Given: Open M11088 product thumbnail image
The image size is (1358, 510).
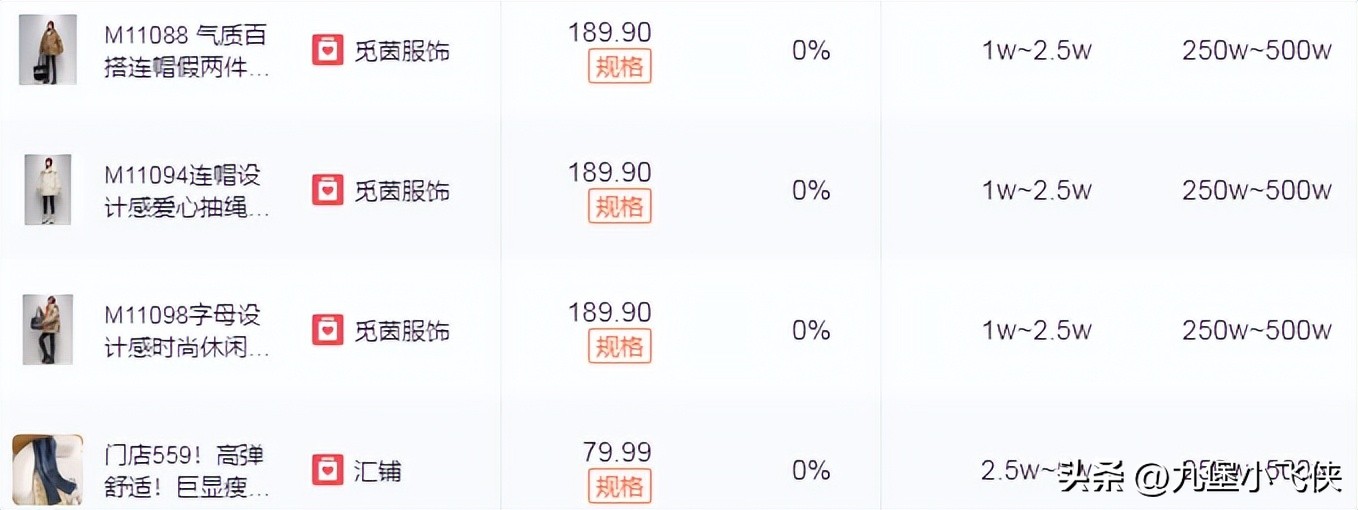Looking at the screenshot, I should point(48,50).
